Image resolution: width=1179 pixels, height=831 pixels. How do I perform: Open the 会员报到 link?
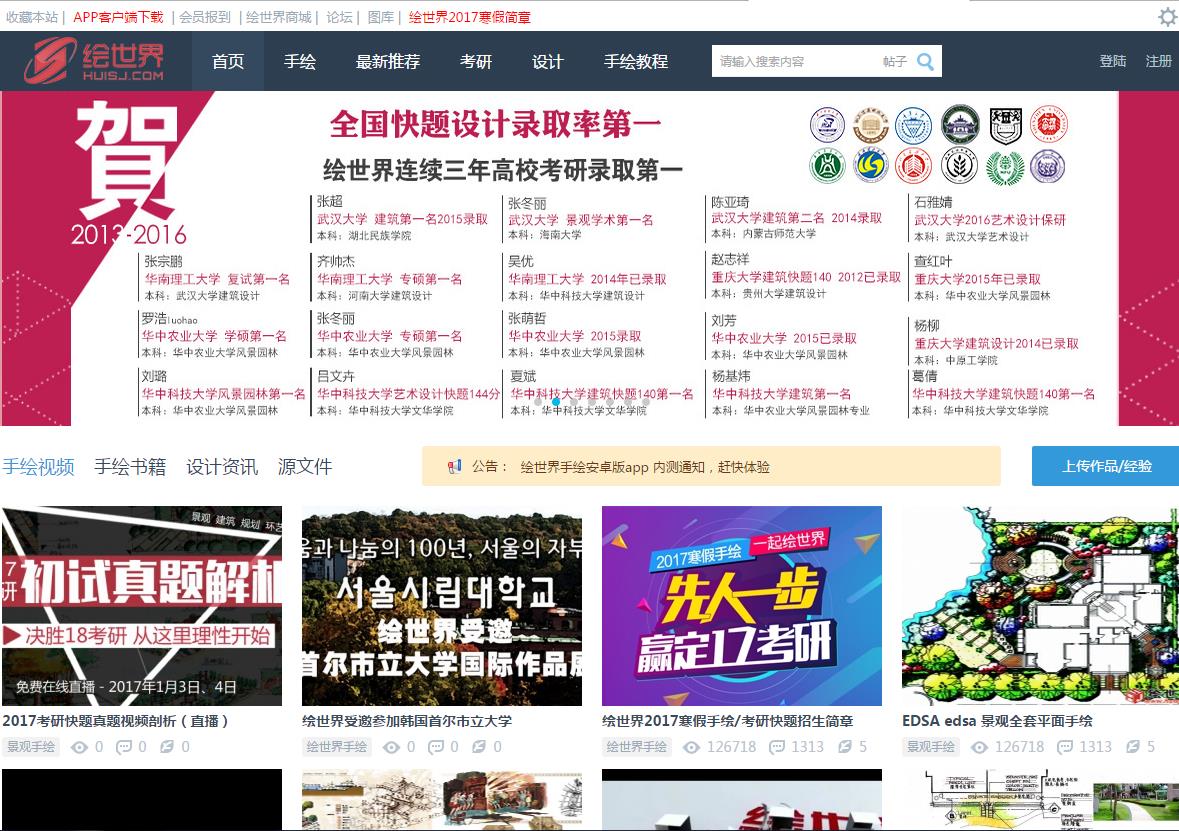(205, 17)
